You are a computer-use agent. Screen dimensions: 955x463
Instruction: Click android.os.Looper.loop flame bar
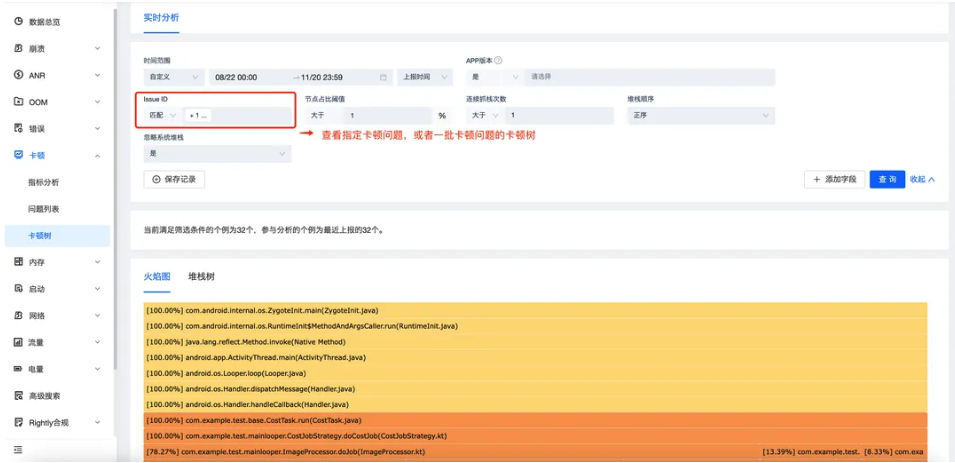coord(535,373)
